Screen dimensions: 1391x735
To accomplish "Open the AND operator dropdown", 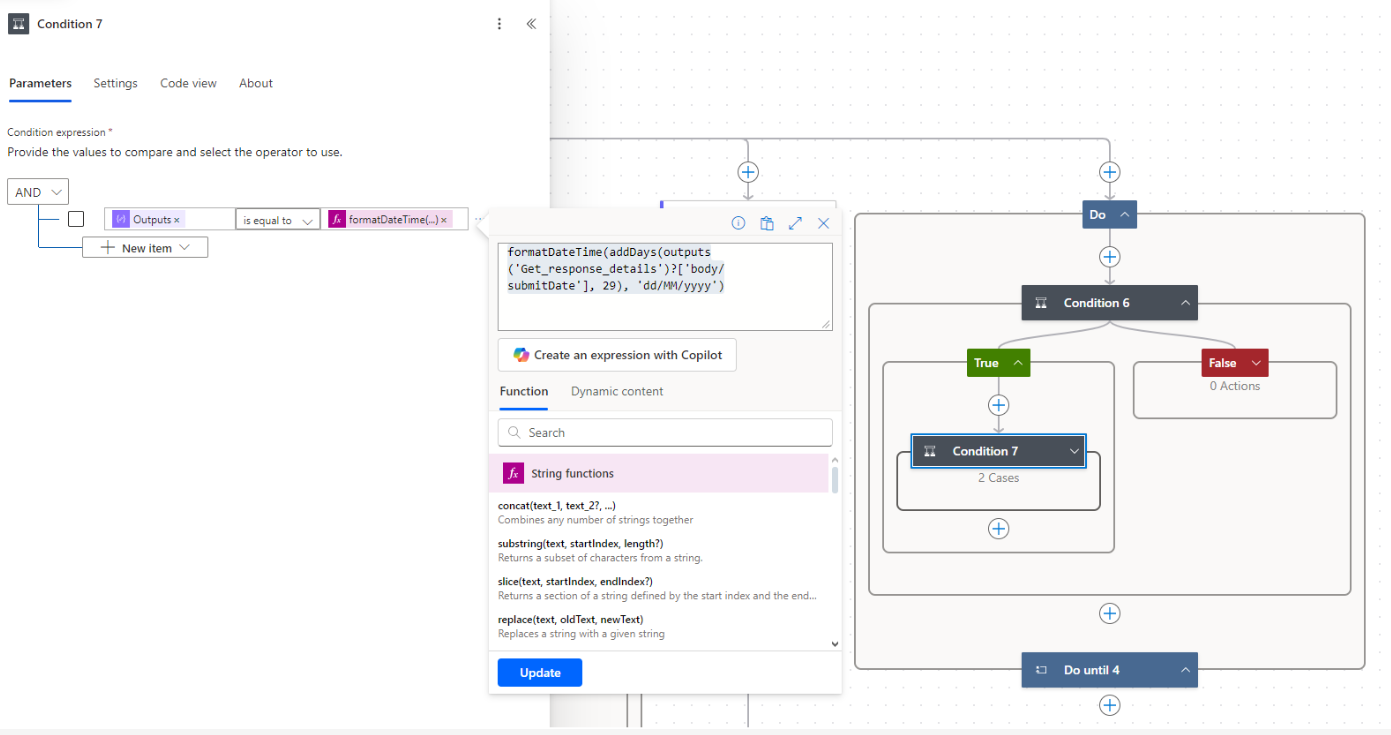I will point(38,192).
